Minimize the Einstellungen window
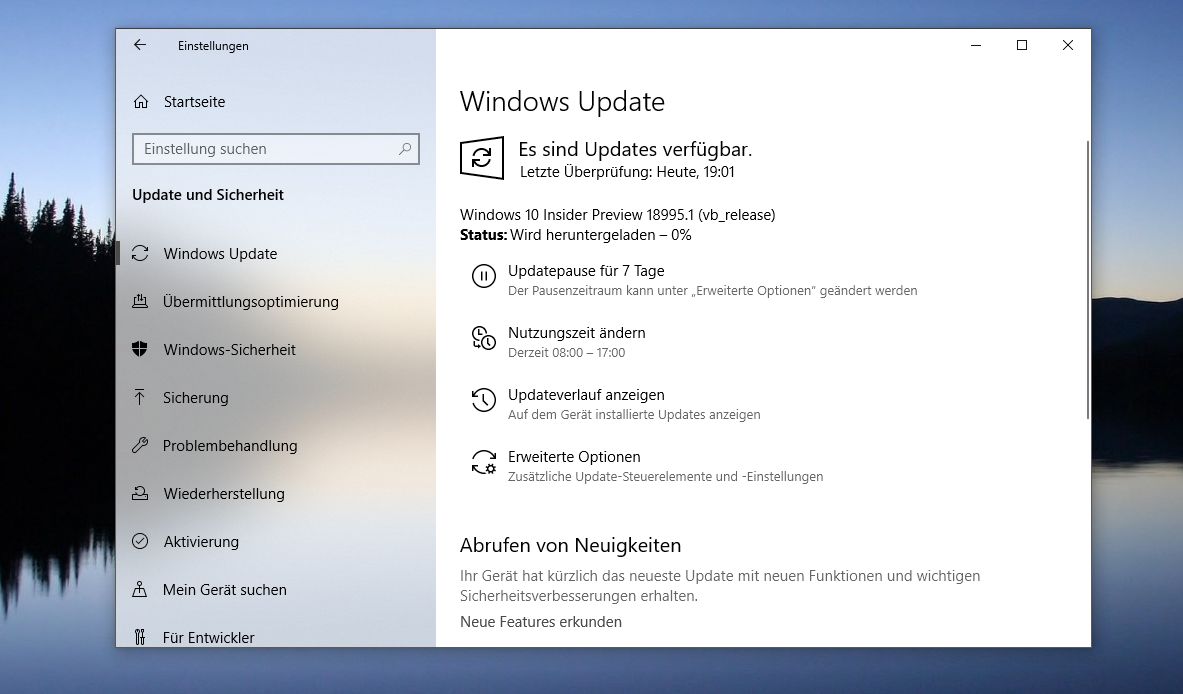Screen dimensions: 1183x694 [x=976, y=45]
